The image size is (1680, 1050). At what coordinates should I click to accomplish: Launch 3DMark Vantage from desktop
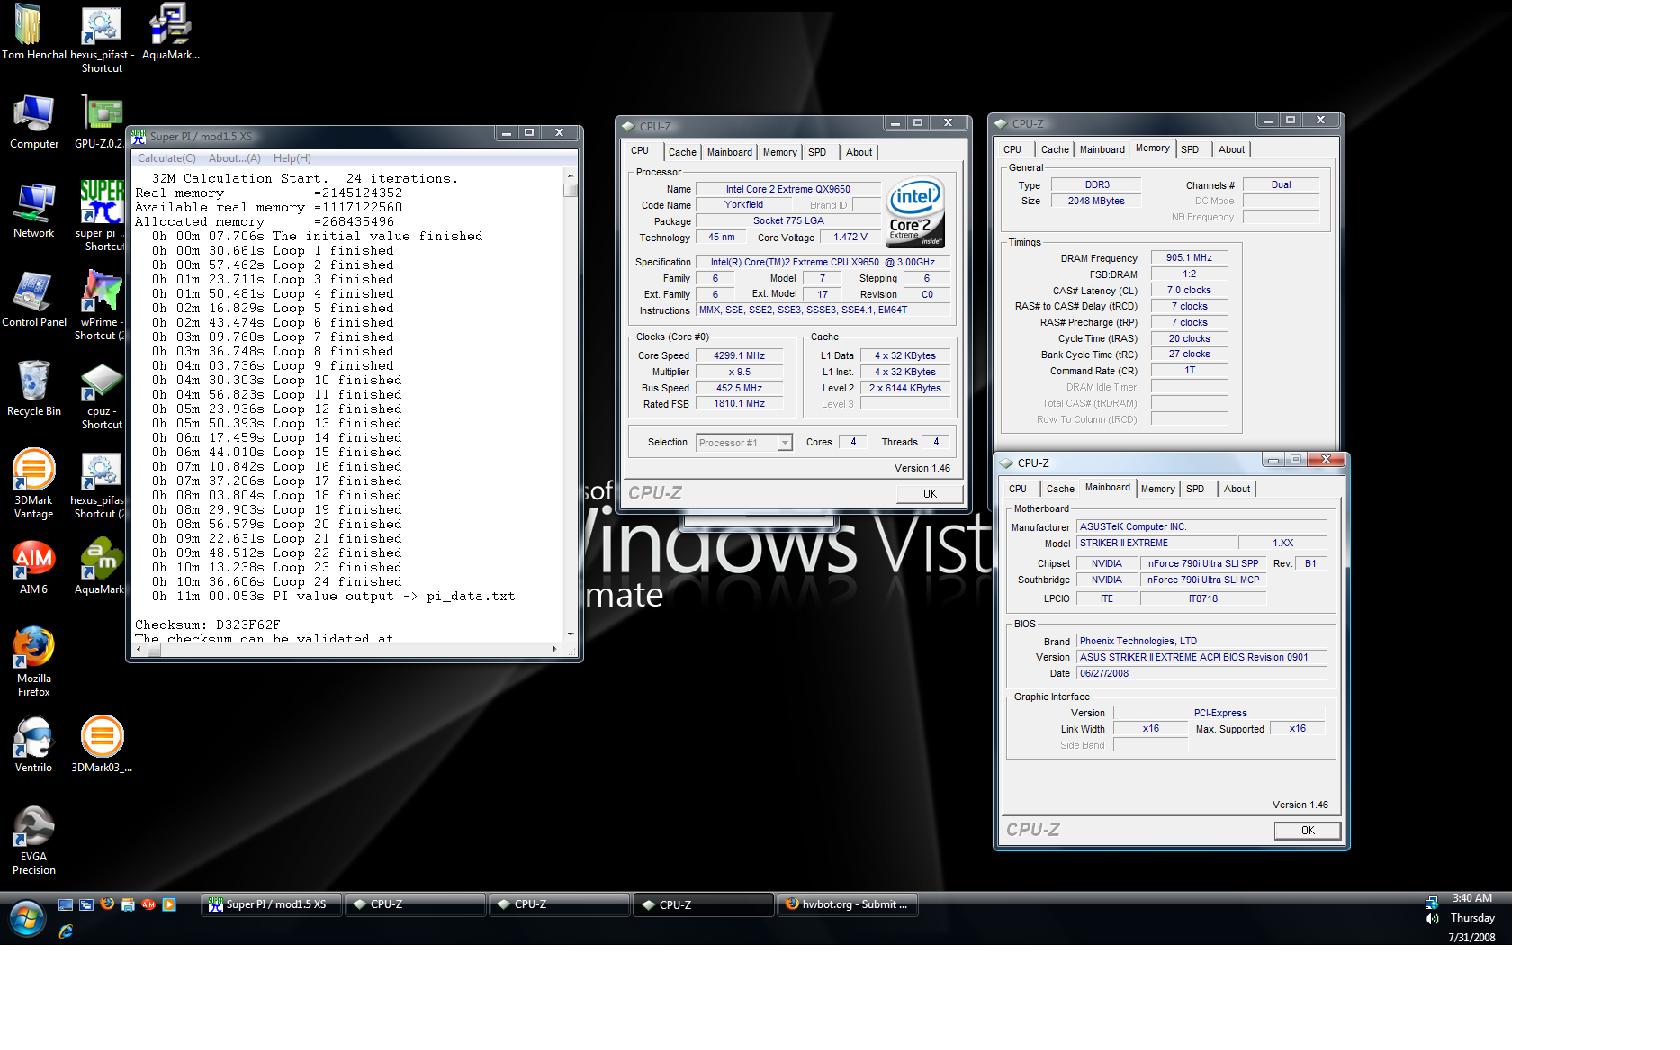click(x=33, y=484)
